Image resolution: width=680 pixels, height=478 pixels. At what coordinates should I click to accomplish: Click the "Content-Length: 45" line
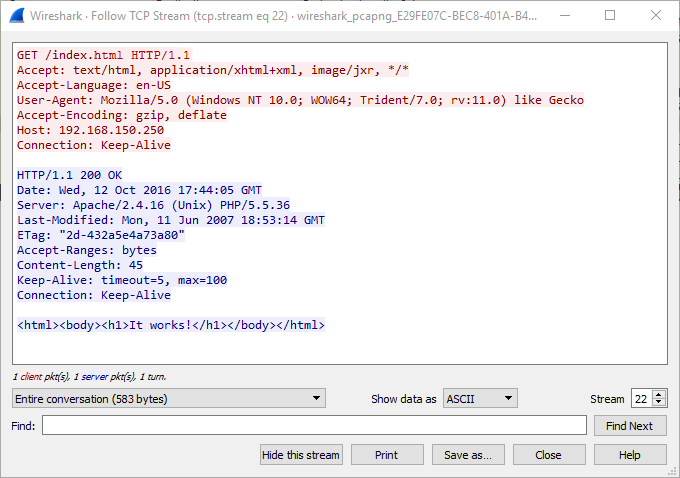(x=80, y=265)
